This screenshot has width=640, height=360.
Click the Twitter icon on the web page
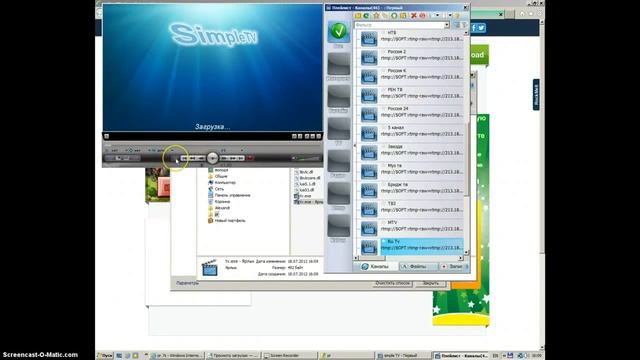pyautogui.click(x=482, y=28)
